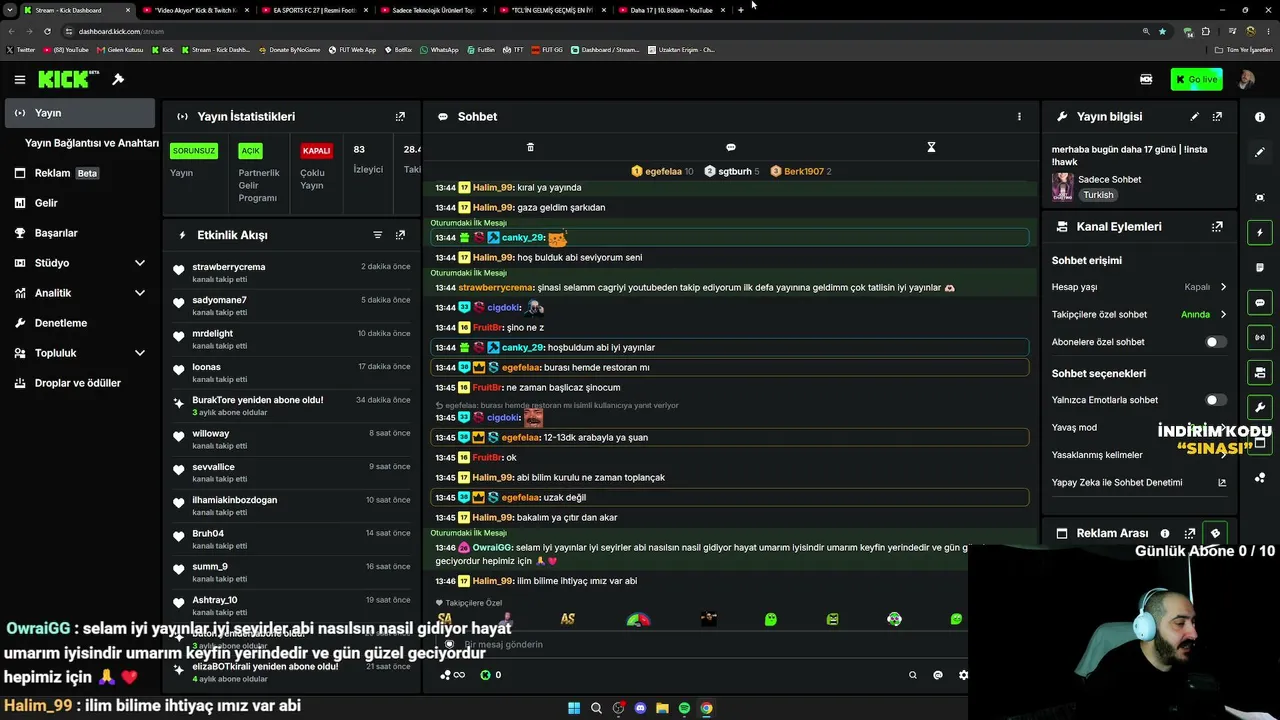Open the Windows Start menu
This screenshot has width=1280, height=720.
click(574, 708)
